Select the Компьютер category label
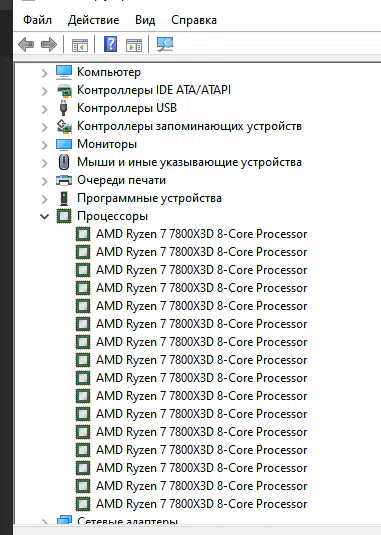This screenshot has height=535, width=381. point(109,72)
